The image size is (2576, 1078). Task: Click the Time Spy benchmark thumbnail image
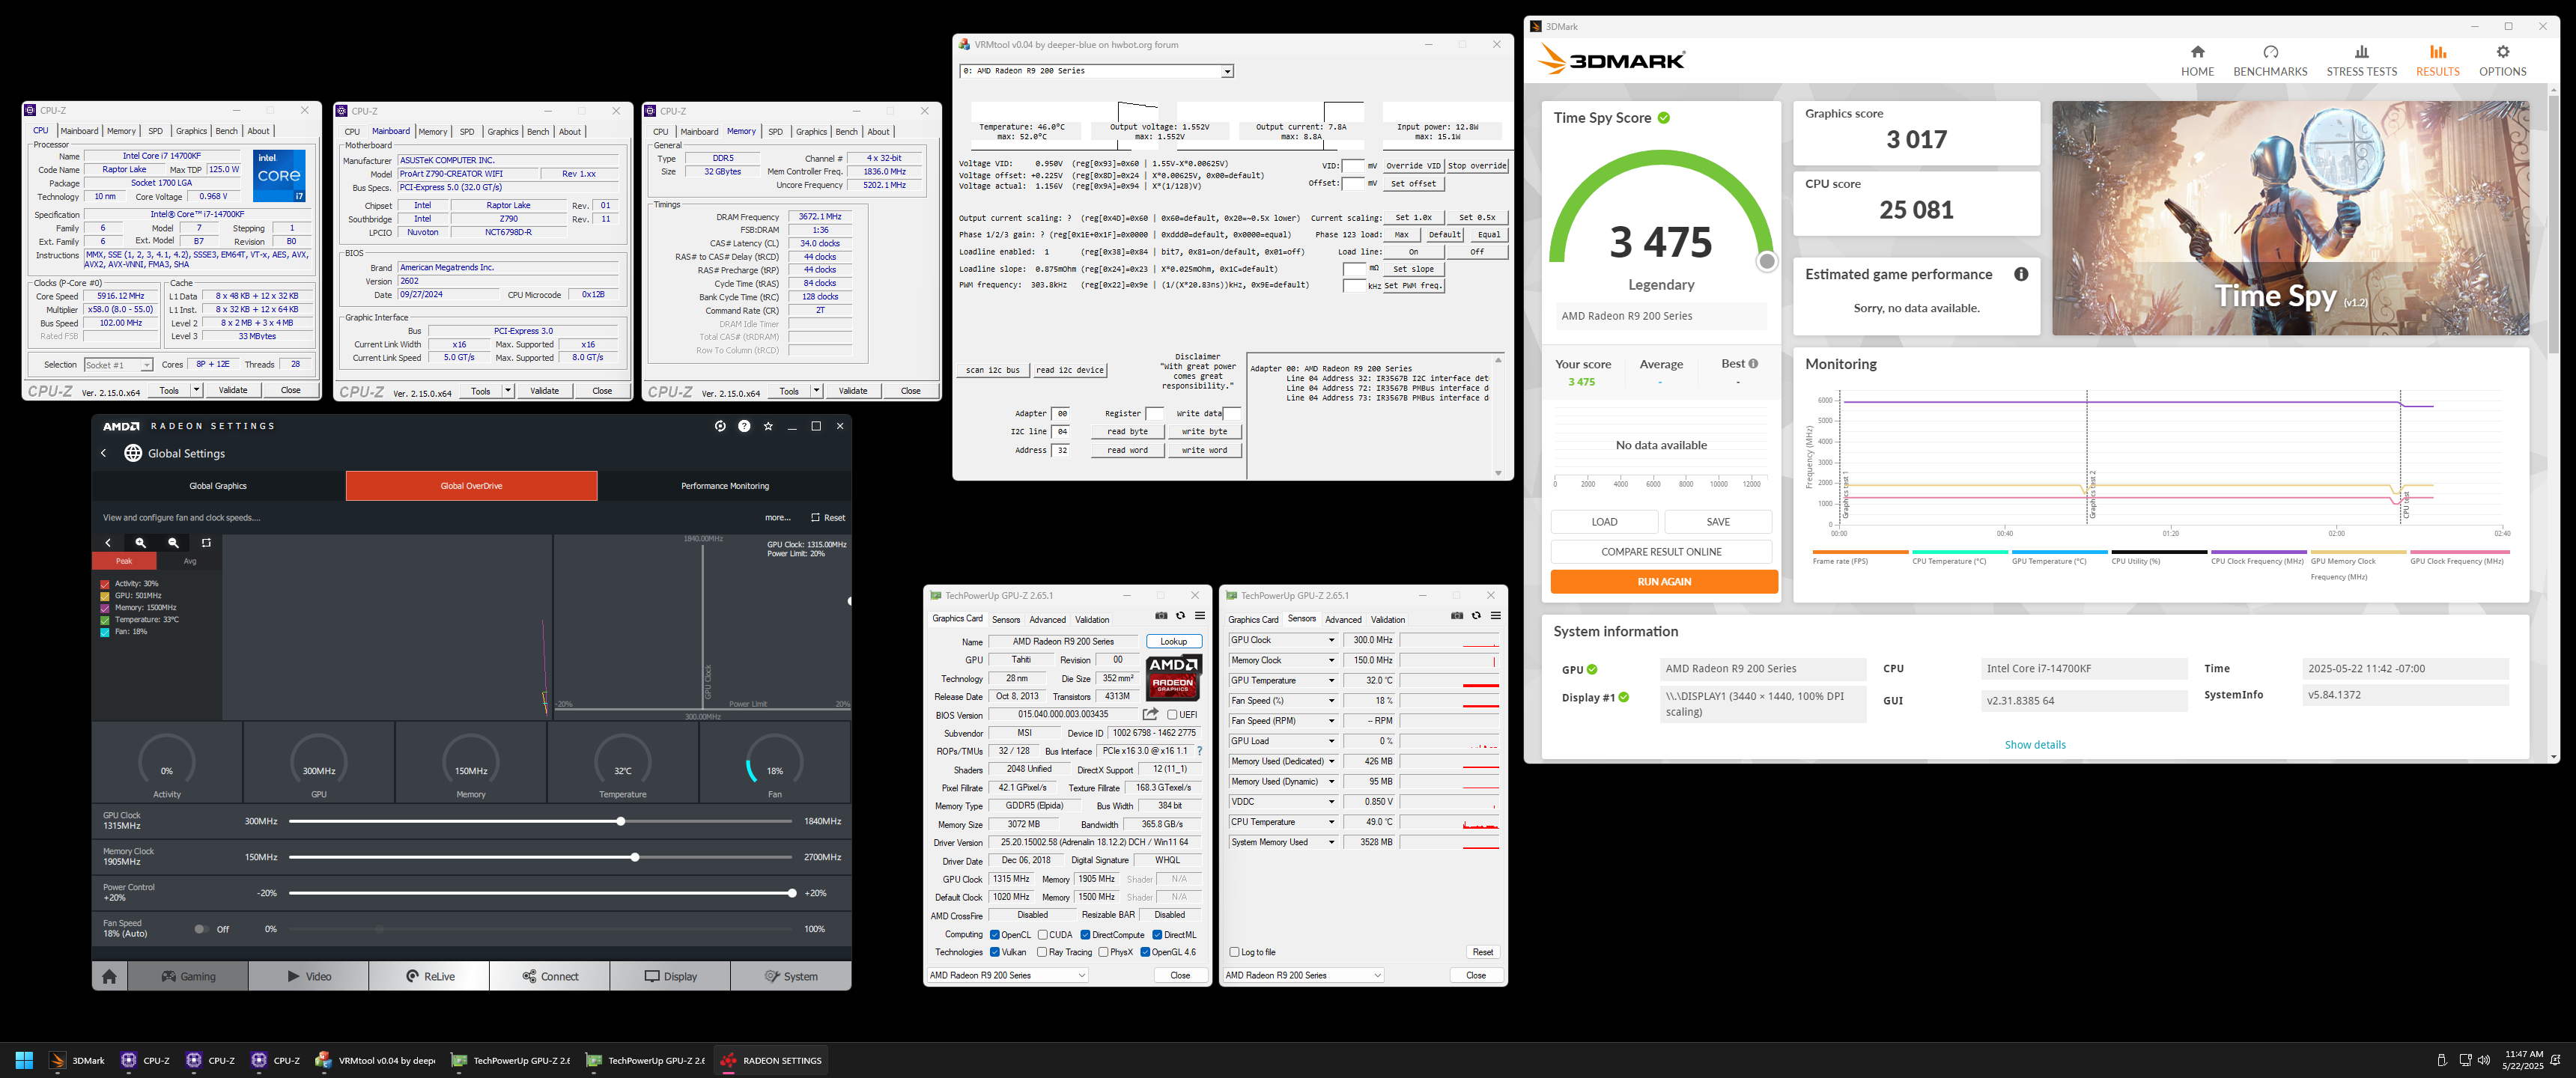[2290, 218]
